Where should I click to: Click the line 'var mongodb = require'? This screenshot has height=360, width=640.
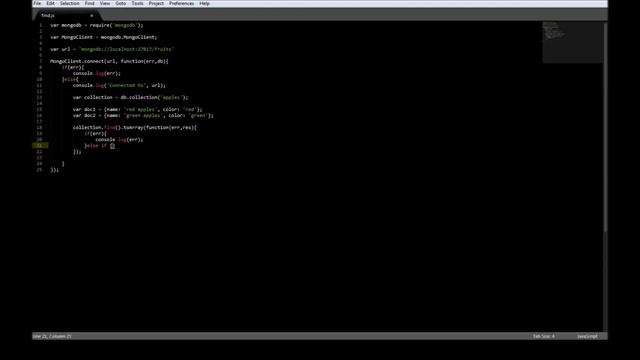(97, 25)
